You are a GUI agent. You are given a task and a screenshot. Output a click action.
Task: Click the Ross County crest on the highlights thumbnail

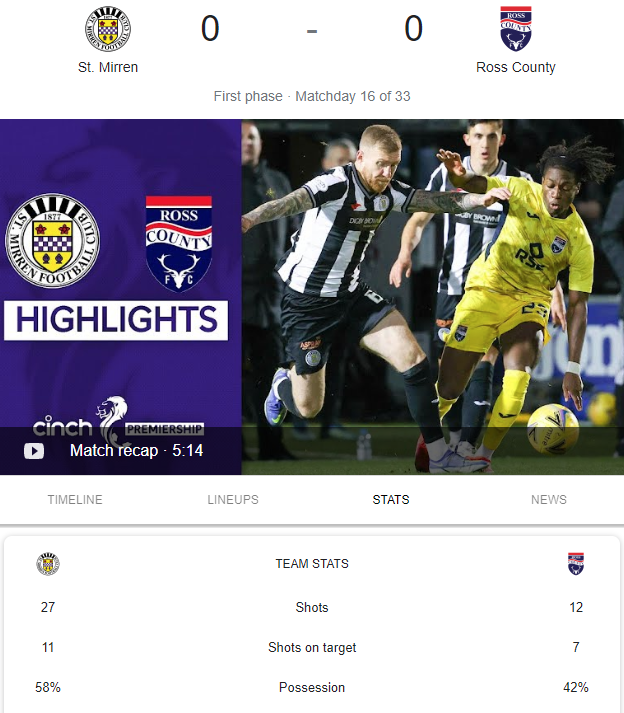pos(179,244)
